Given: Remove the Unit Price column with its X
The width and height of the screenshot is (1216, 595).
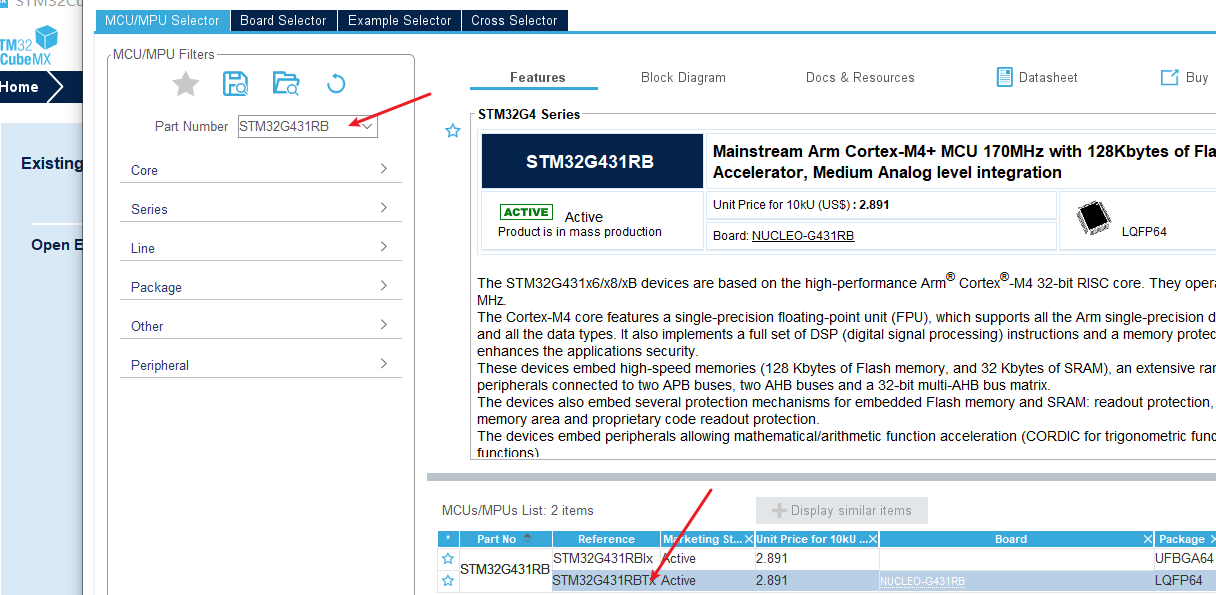Looking at the screenshot, I should pos(873,539).
